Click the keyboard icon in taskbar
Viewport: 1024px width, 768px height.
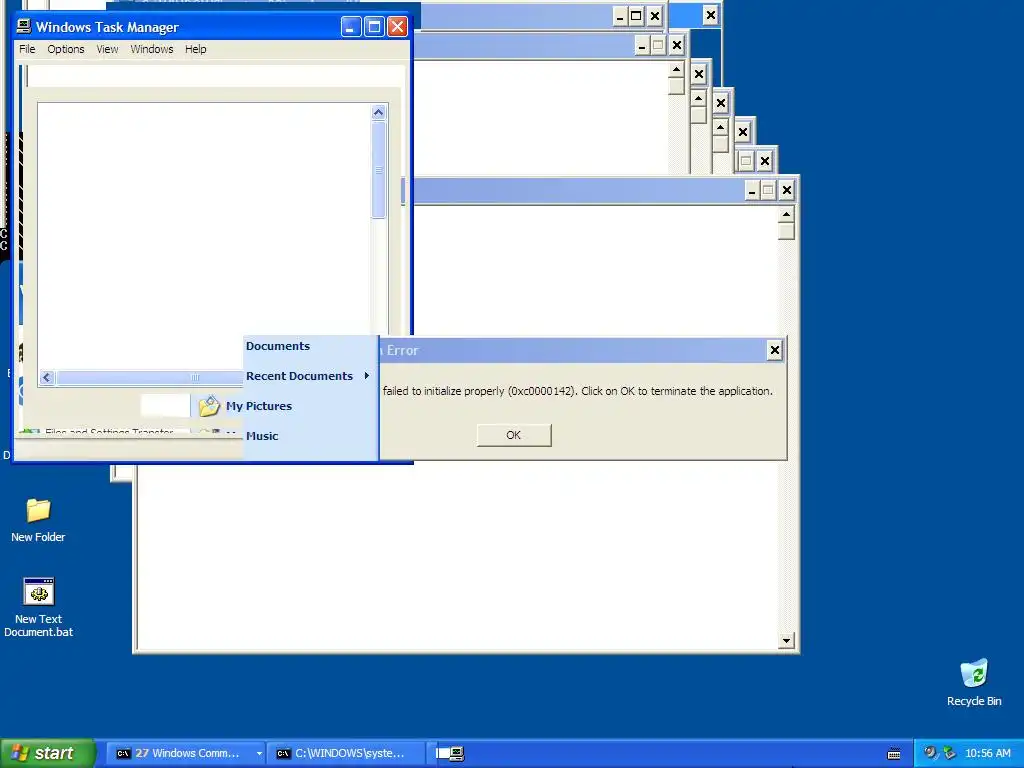point(894,754)
